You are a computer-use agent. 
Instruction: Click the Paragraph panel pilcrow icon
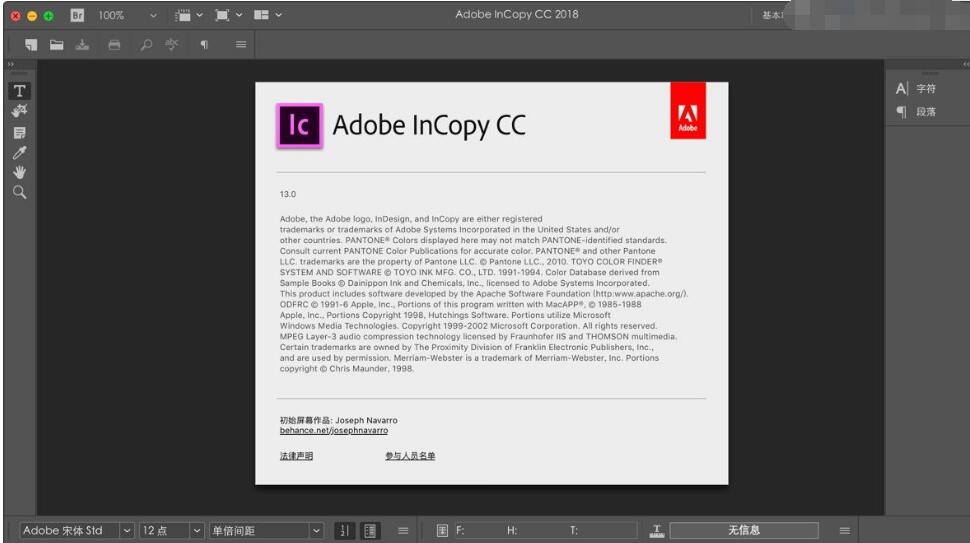[x=901, y=112]
